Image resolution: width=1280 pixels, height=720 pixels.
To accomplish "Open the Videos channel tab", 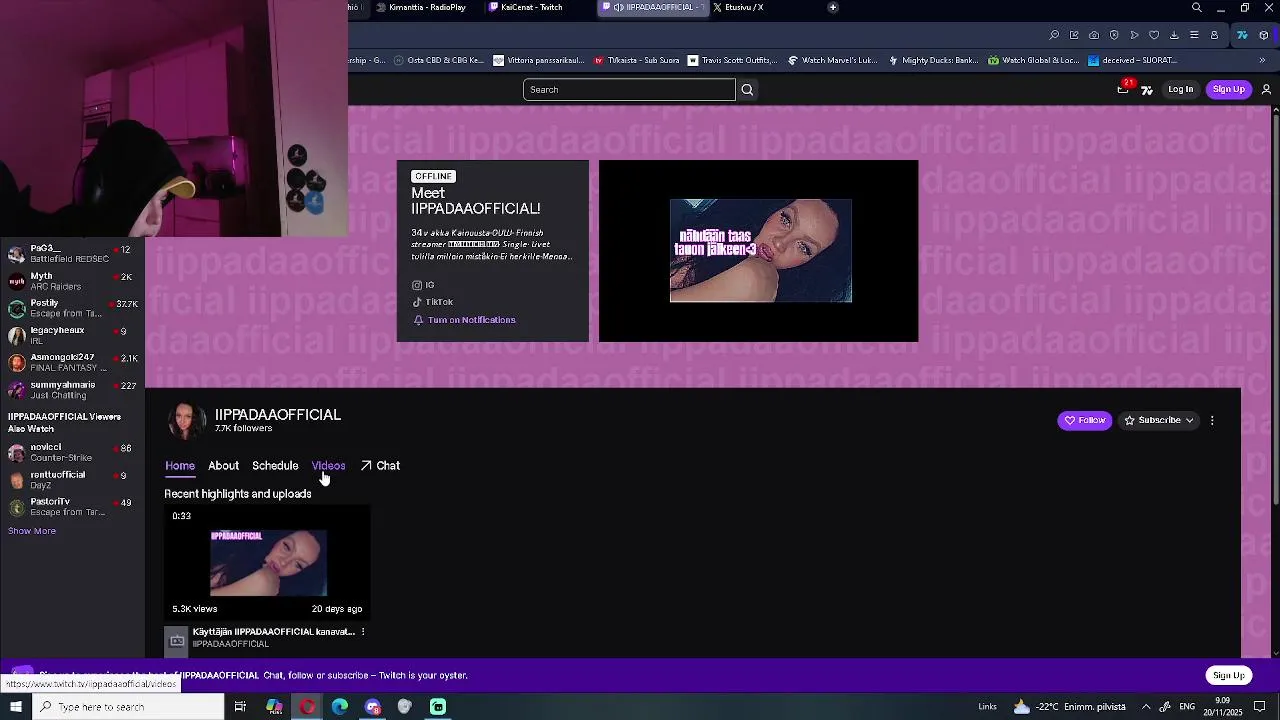I will pos(328,466).
